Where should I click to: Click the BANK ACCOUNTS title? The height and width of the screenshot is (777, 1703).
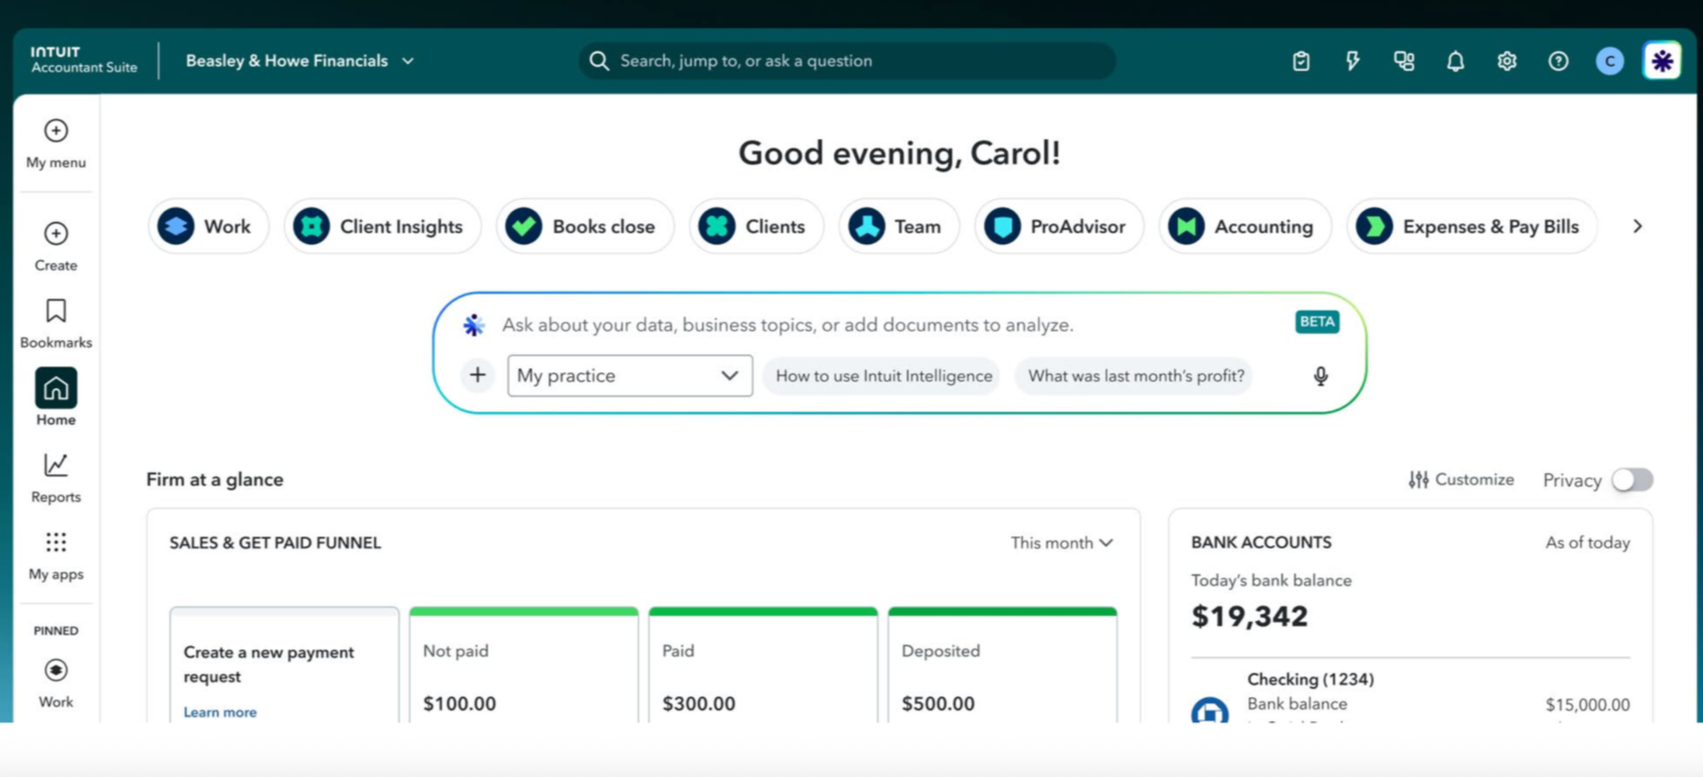coord(1261,543)
